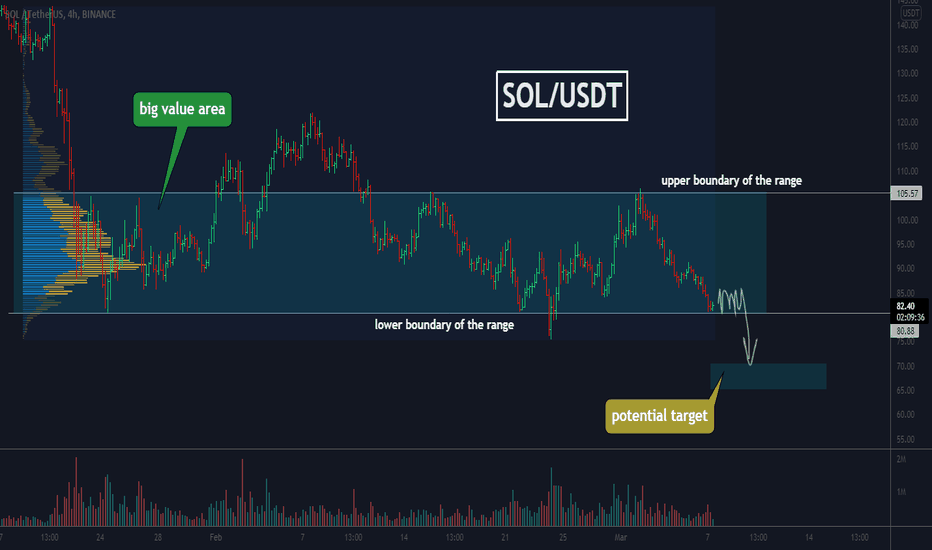Screen dimensions: 932x550
Task: Open the USDT currency selector on price axis
Action: tap(911, 13)
